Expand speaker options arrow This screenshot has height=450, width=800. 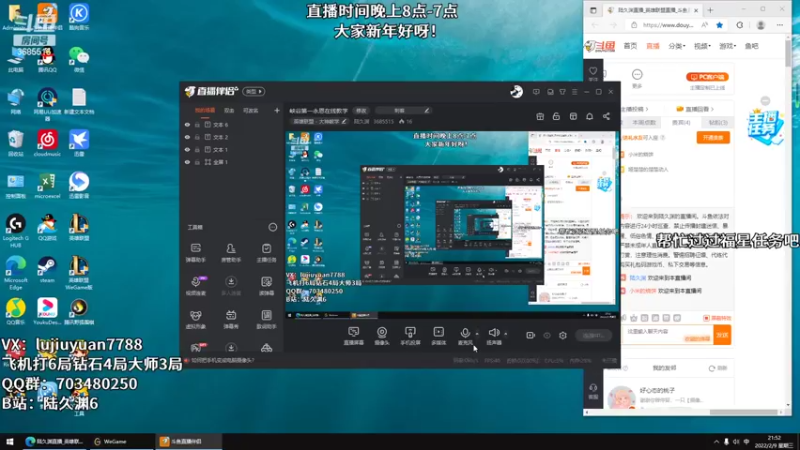[506, 334]
